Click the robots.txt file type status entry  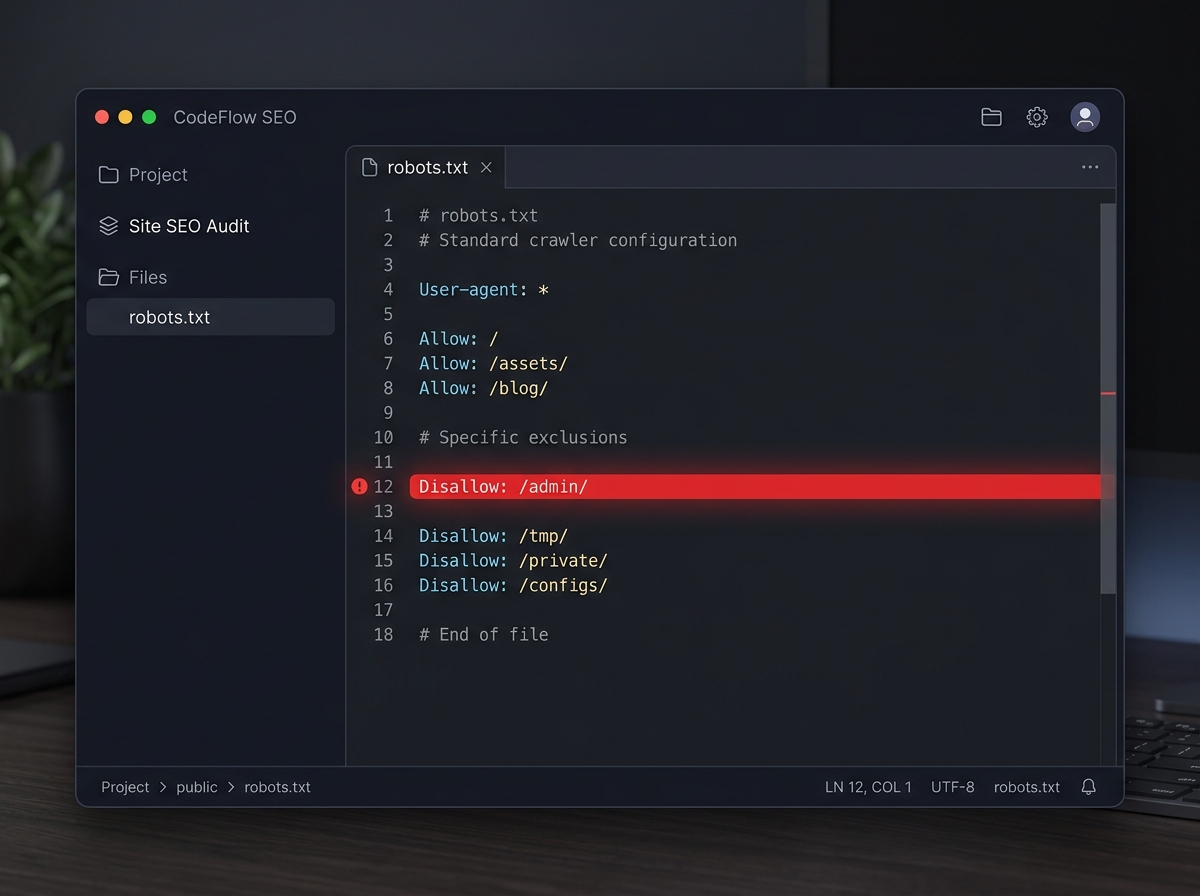[1027, 787]
